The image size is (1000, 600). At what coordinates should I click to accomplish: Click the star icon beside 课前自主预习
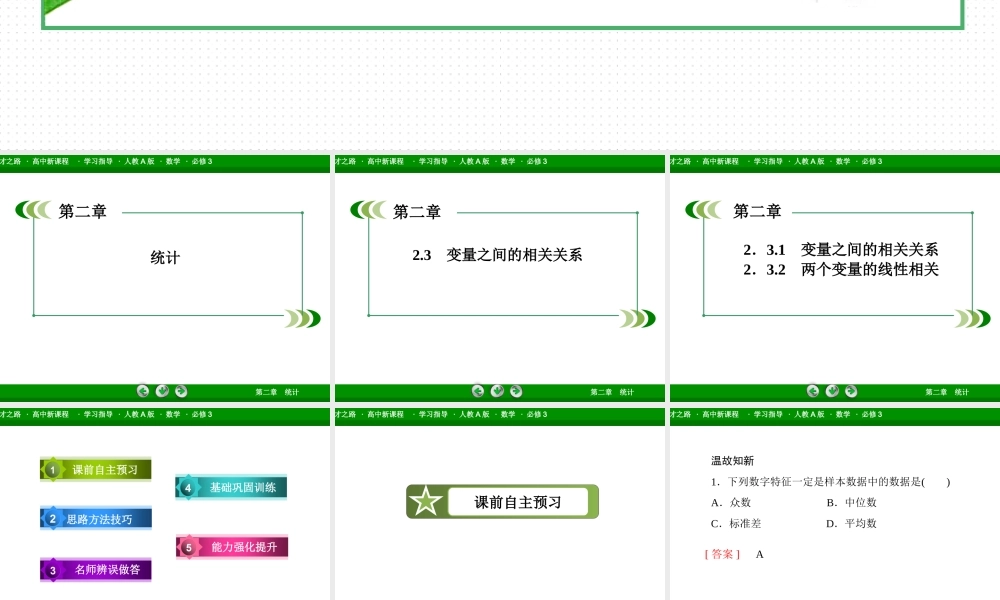(428, 501)
